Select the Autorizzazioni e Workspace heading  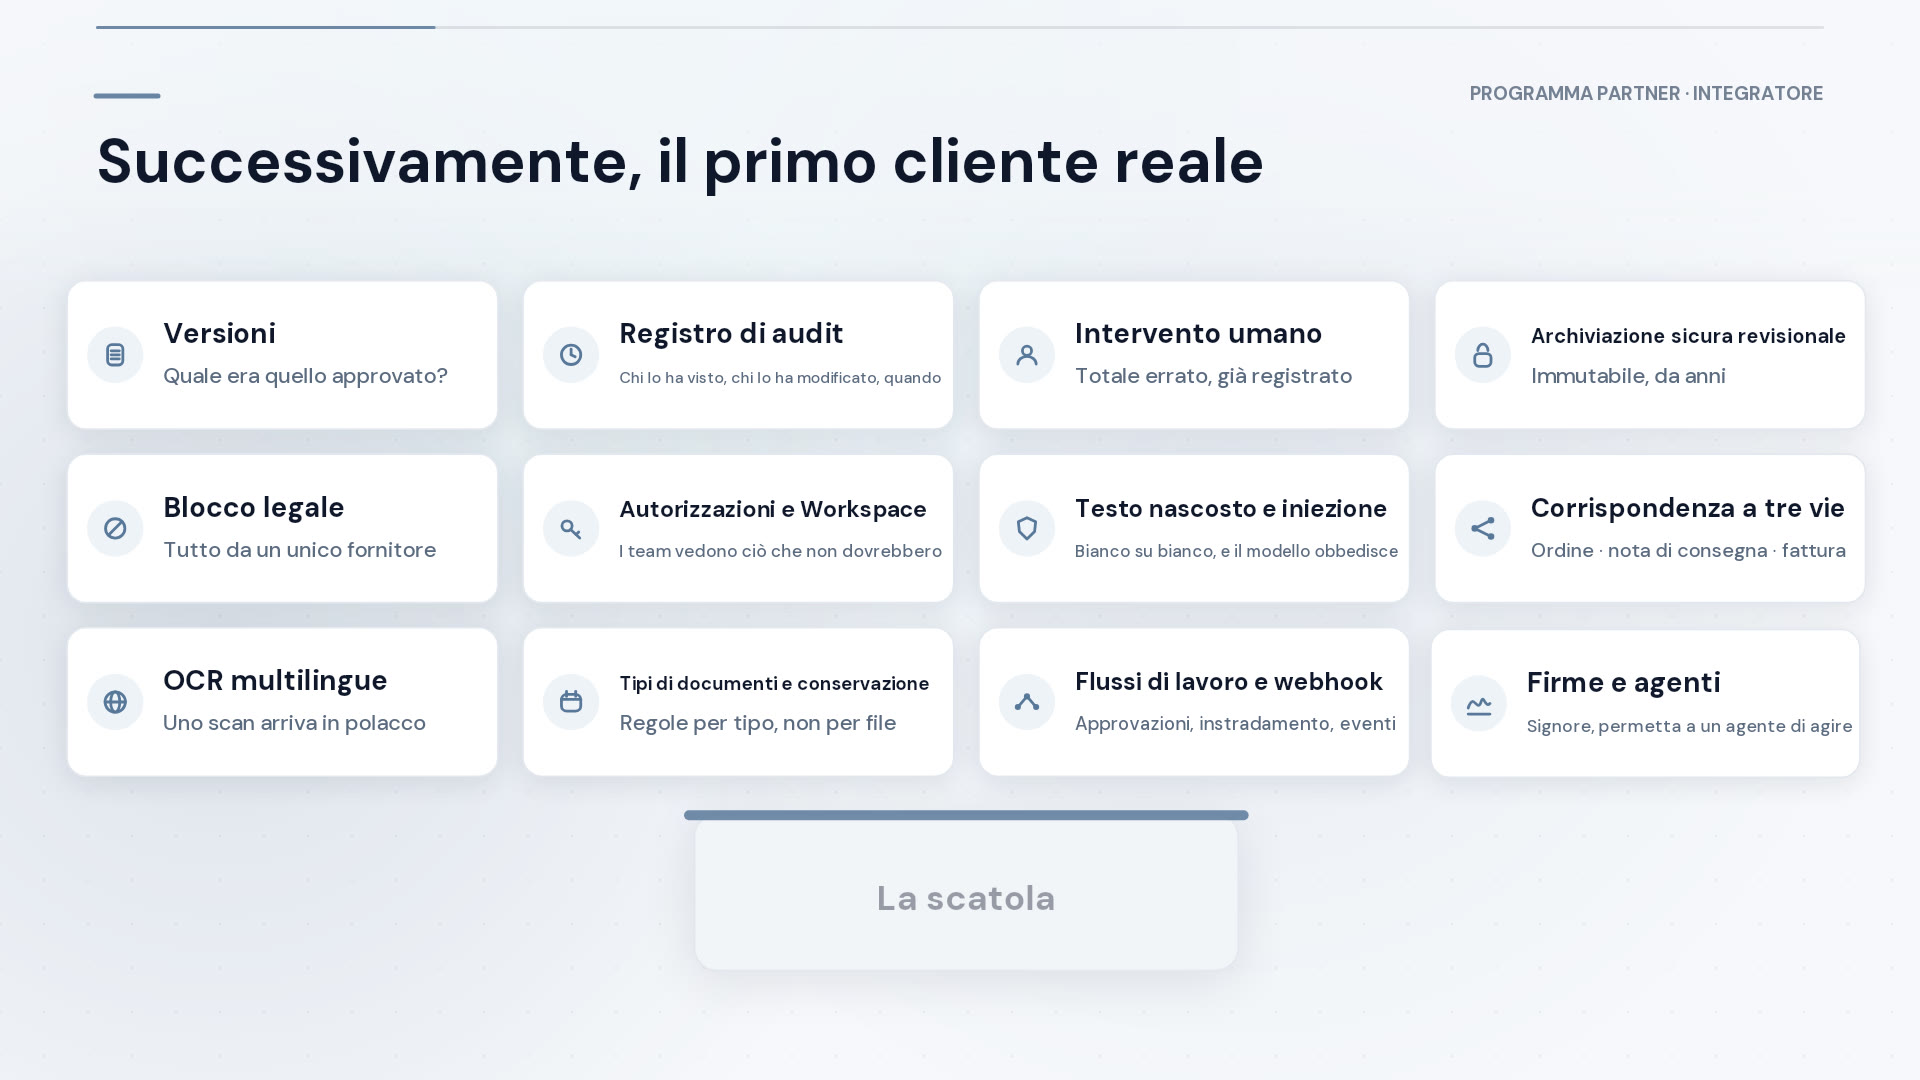pos(773,509)
